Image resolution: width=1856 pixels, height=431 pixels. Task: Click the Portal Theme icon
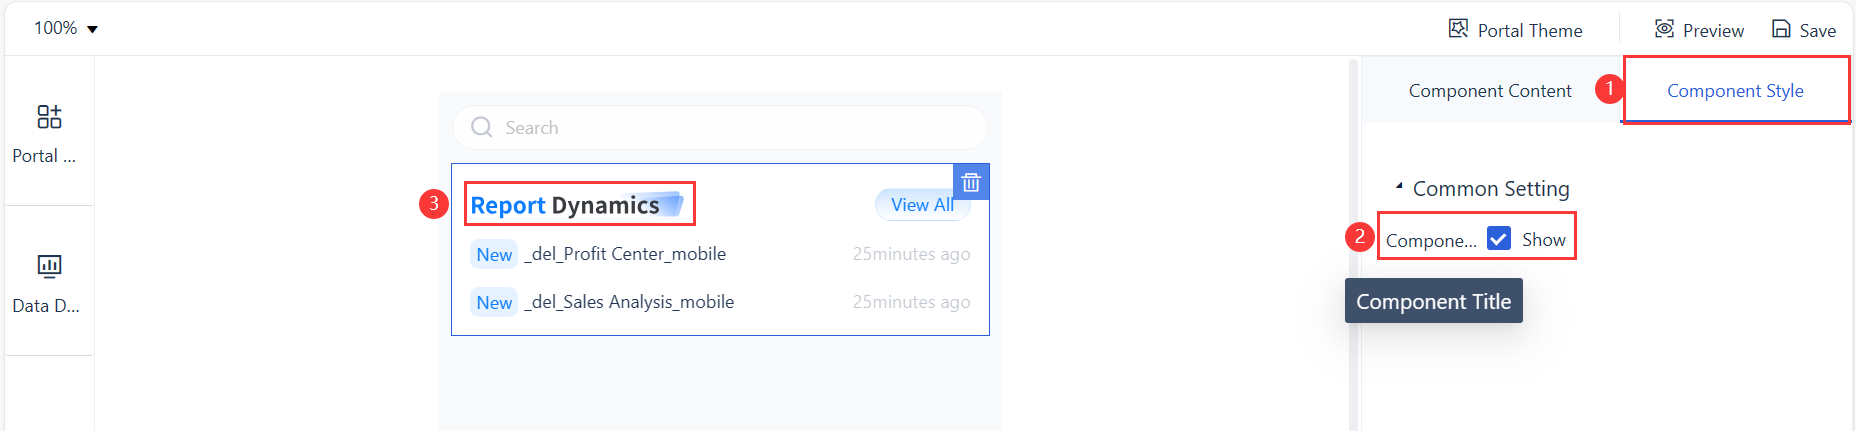[1458, 29]
